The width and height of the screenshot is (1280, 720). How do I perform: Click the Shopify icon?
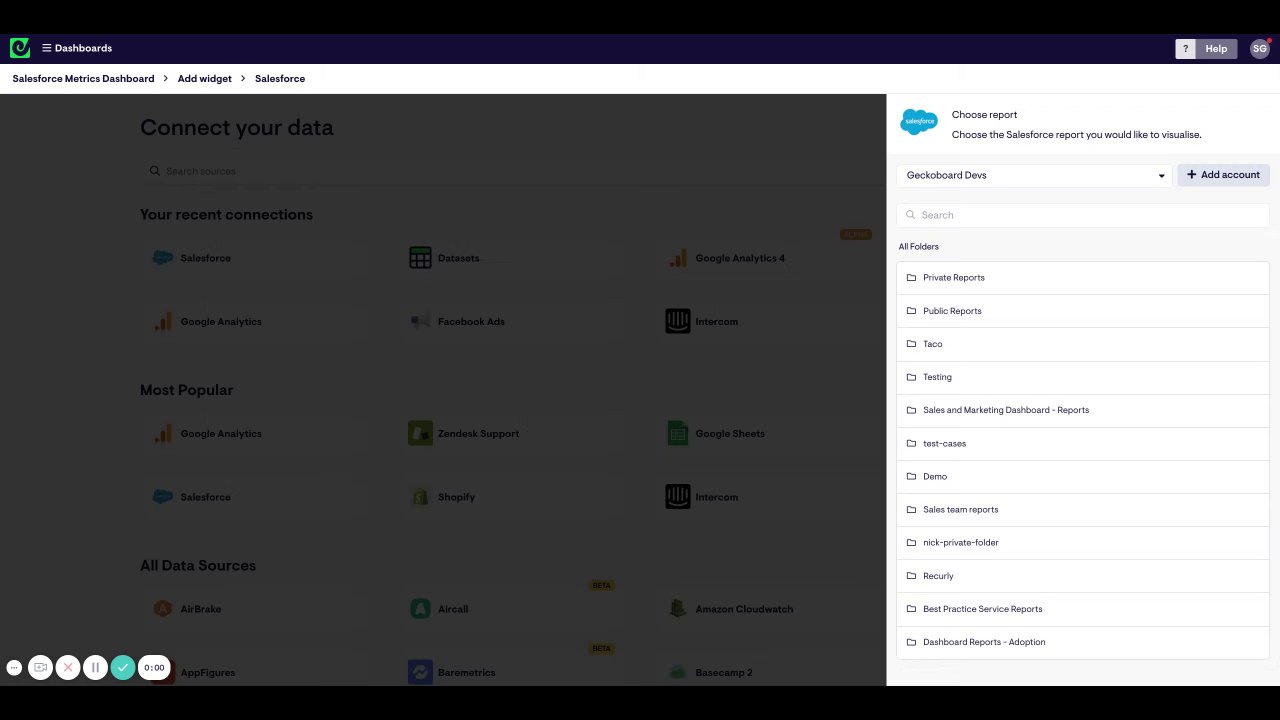[420, 497]
